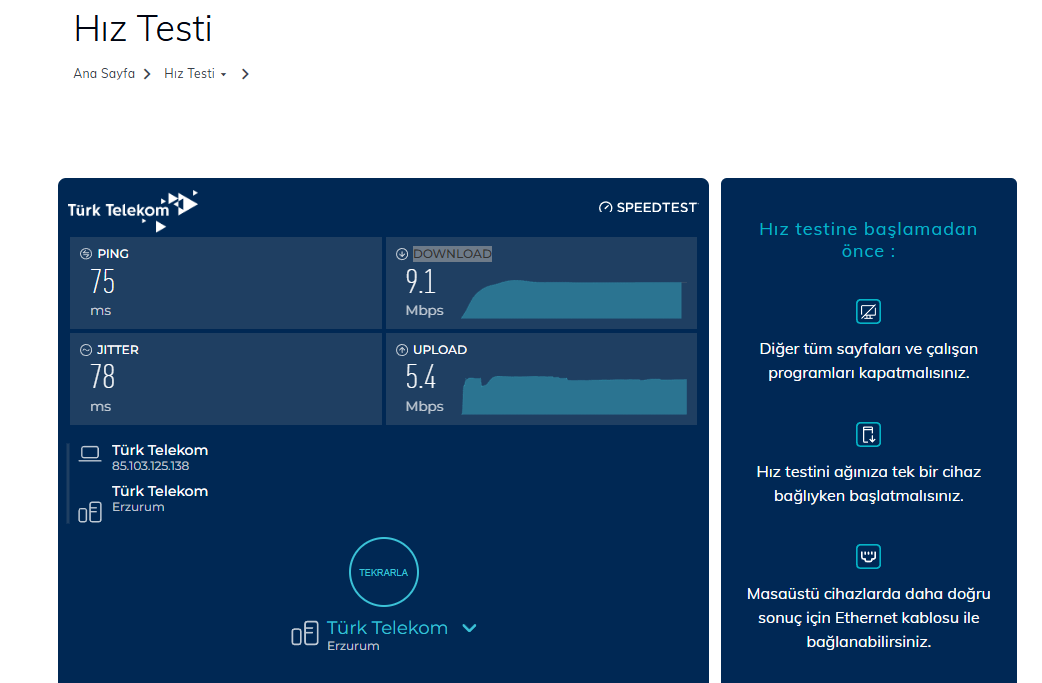Click the Türk Telekom logo
This screenshot has height=683, width=1042.
coord(133,211)
